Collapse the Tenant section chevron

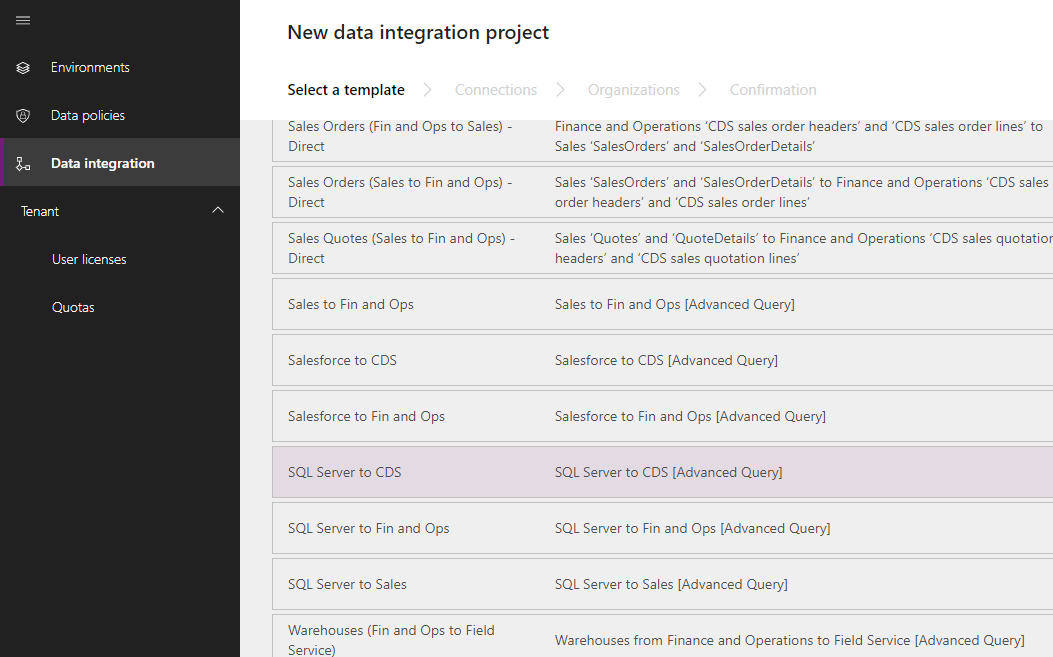tap(218, 211)
